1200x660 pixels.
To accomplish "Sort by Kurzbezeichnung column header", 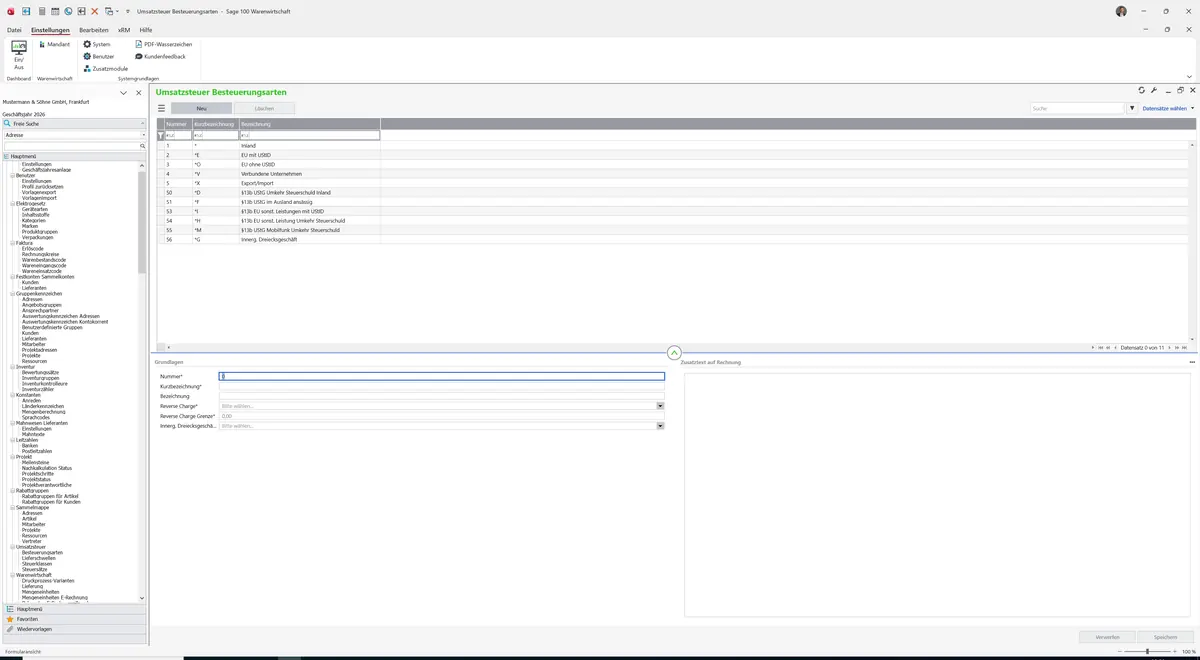I will point(214,124).
